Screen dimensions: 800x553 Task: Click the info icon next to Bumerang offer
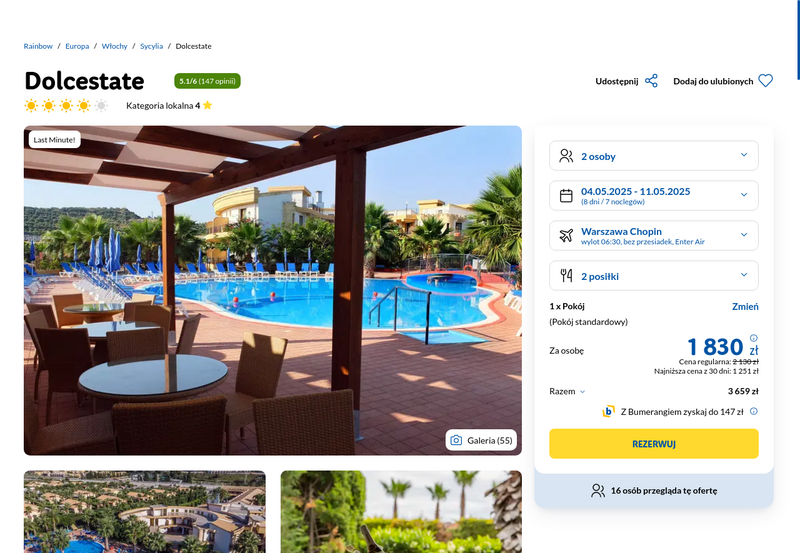coord(754,411)
